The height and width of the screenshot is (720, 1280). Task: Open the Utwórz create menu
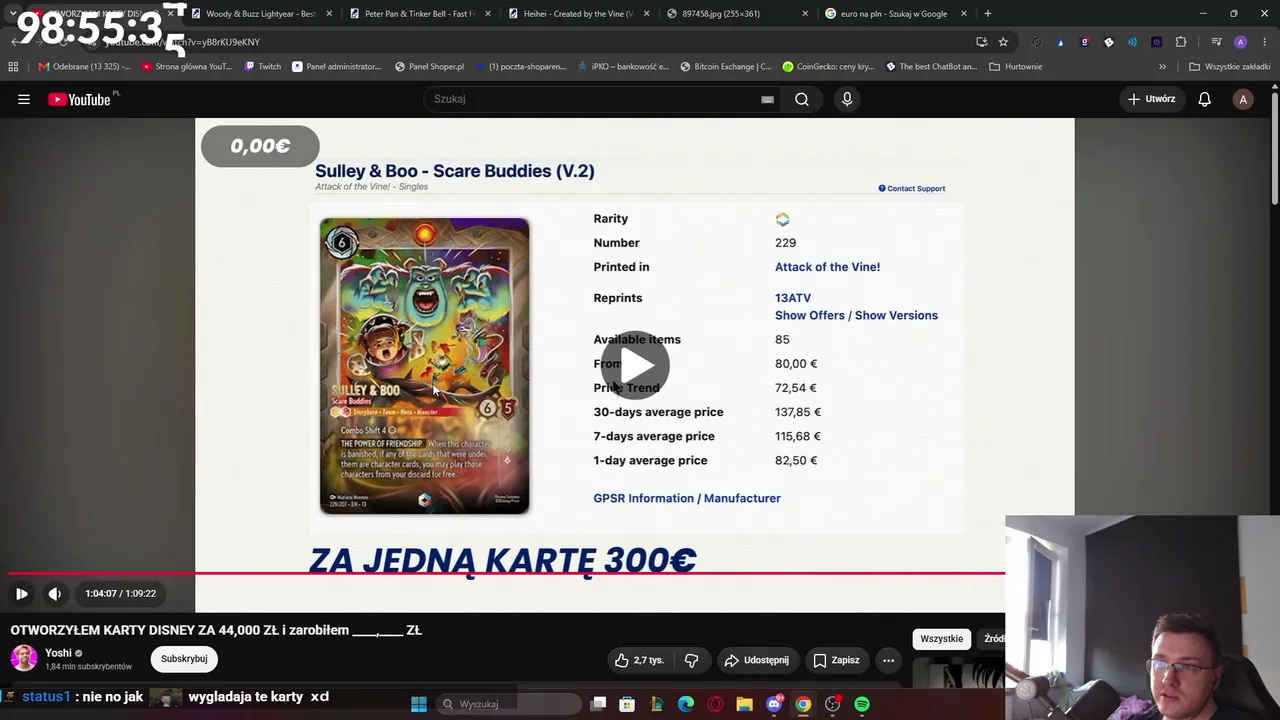(x=1152, y=99)
